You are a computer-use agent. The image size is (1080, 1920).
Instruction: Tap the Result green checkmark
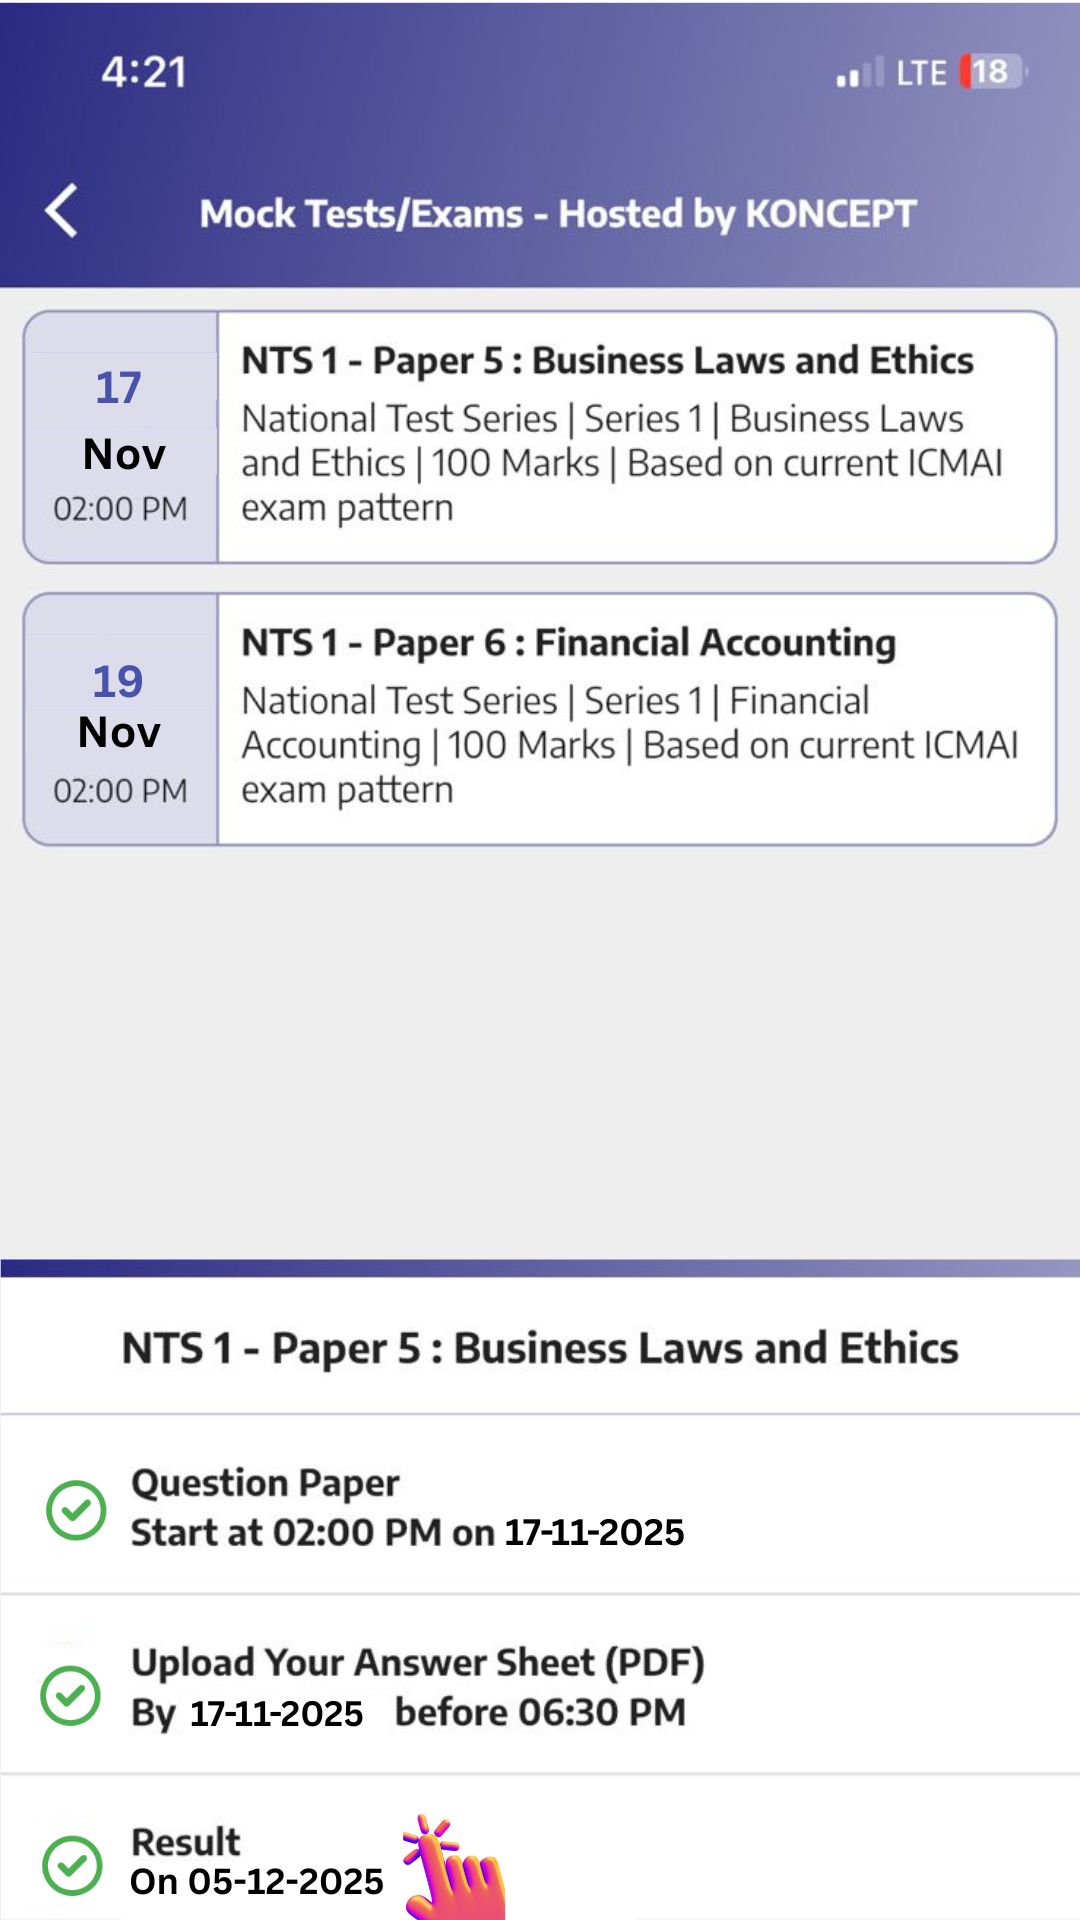tap(72, 1865)
